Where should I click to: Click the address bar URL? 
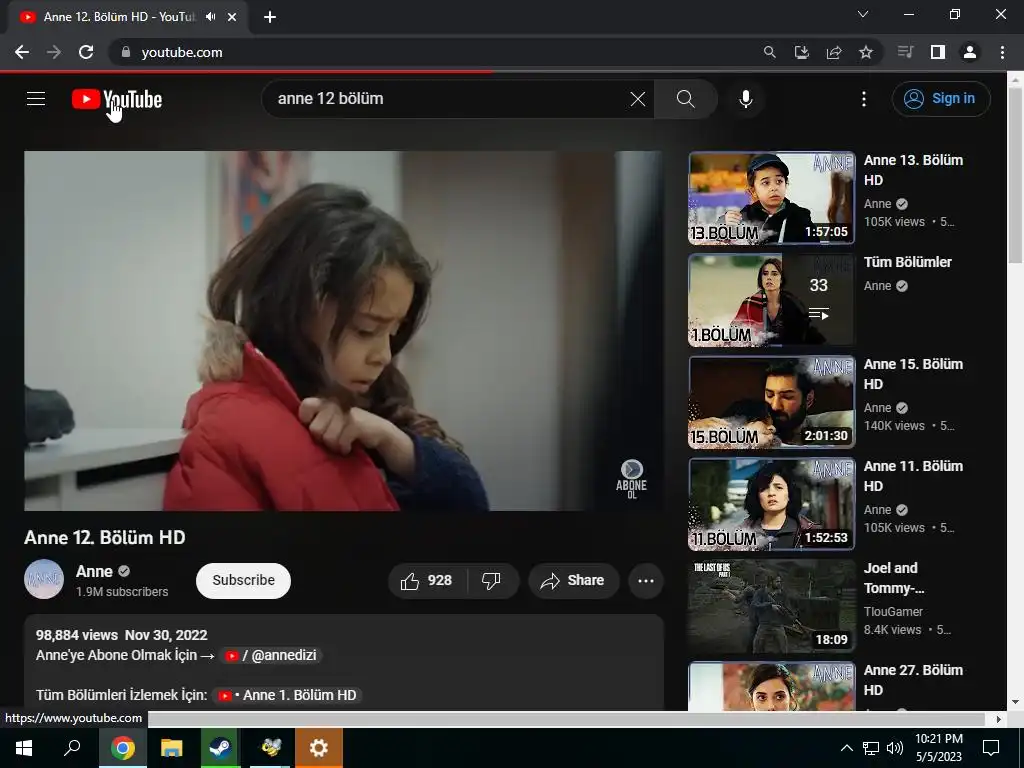point(182,52)
